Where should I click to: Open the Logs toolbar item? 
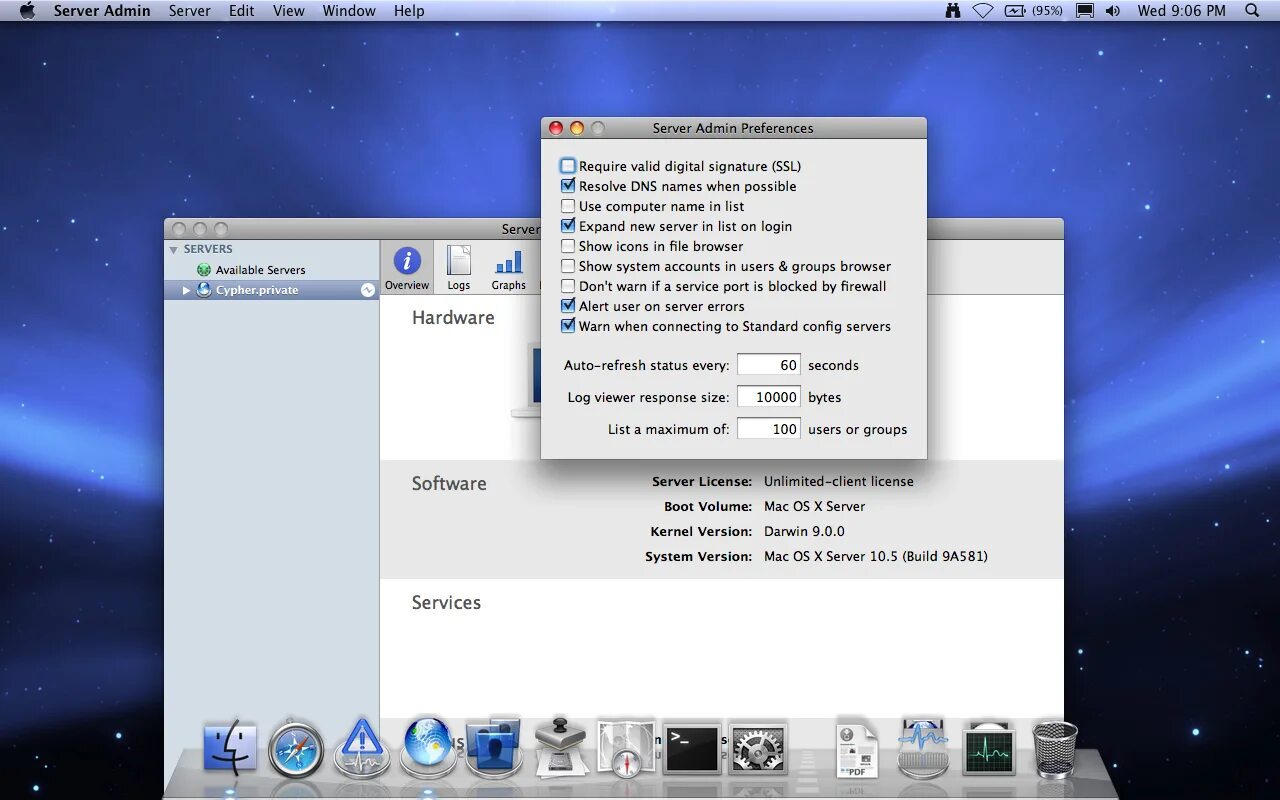(459, 268)
